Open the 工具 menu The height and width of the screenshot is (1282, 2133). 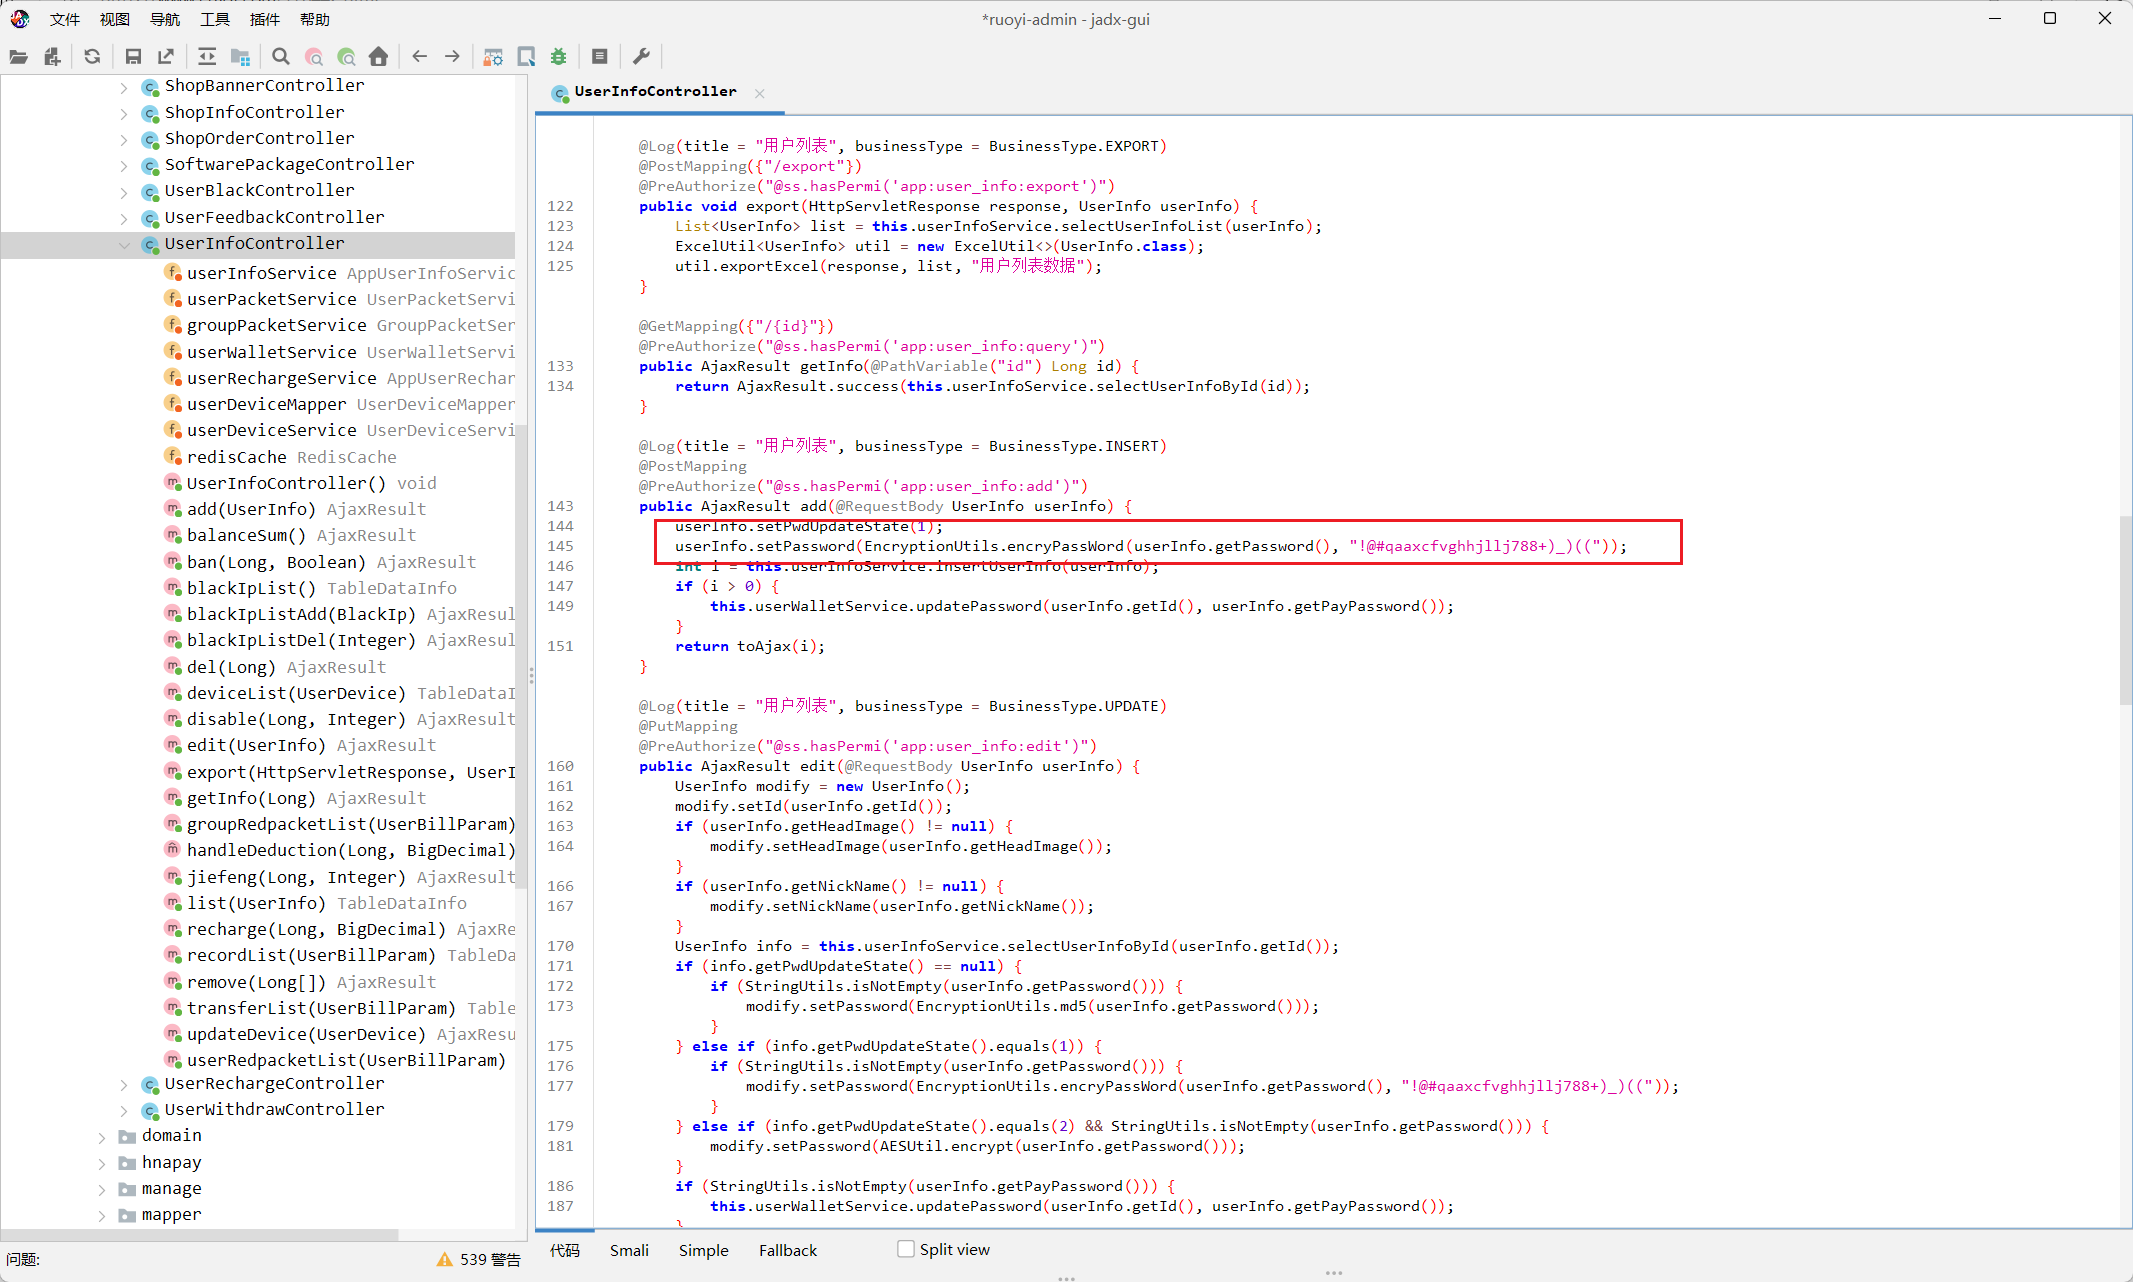pos(215,19)
